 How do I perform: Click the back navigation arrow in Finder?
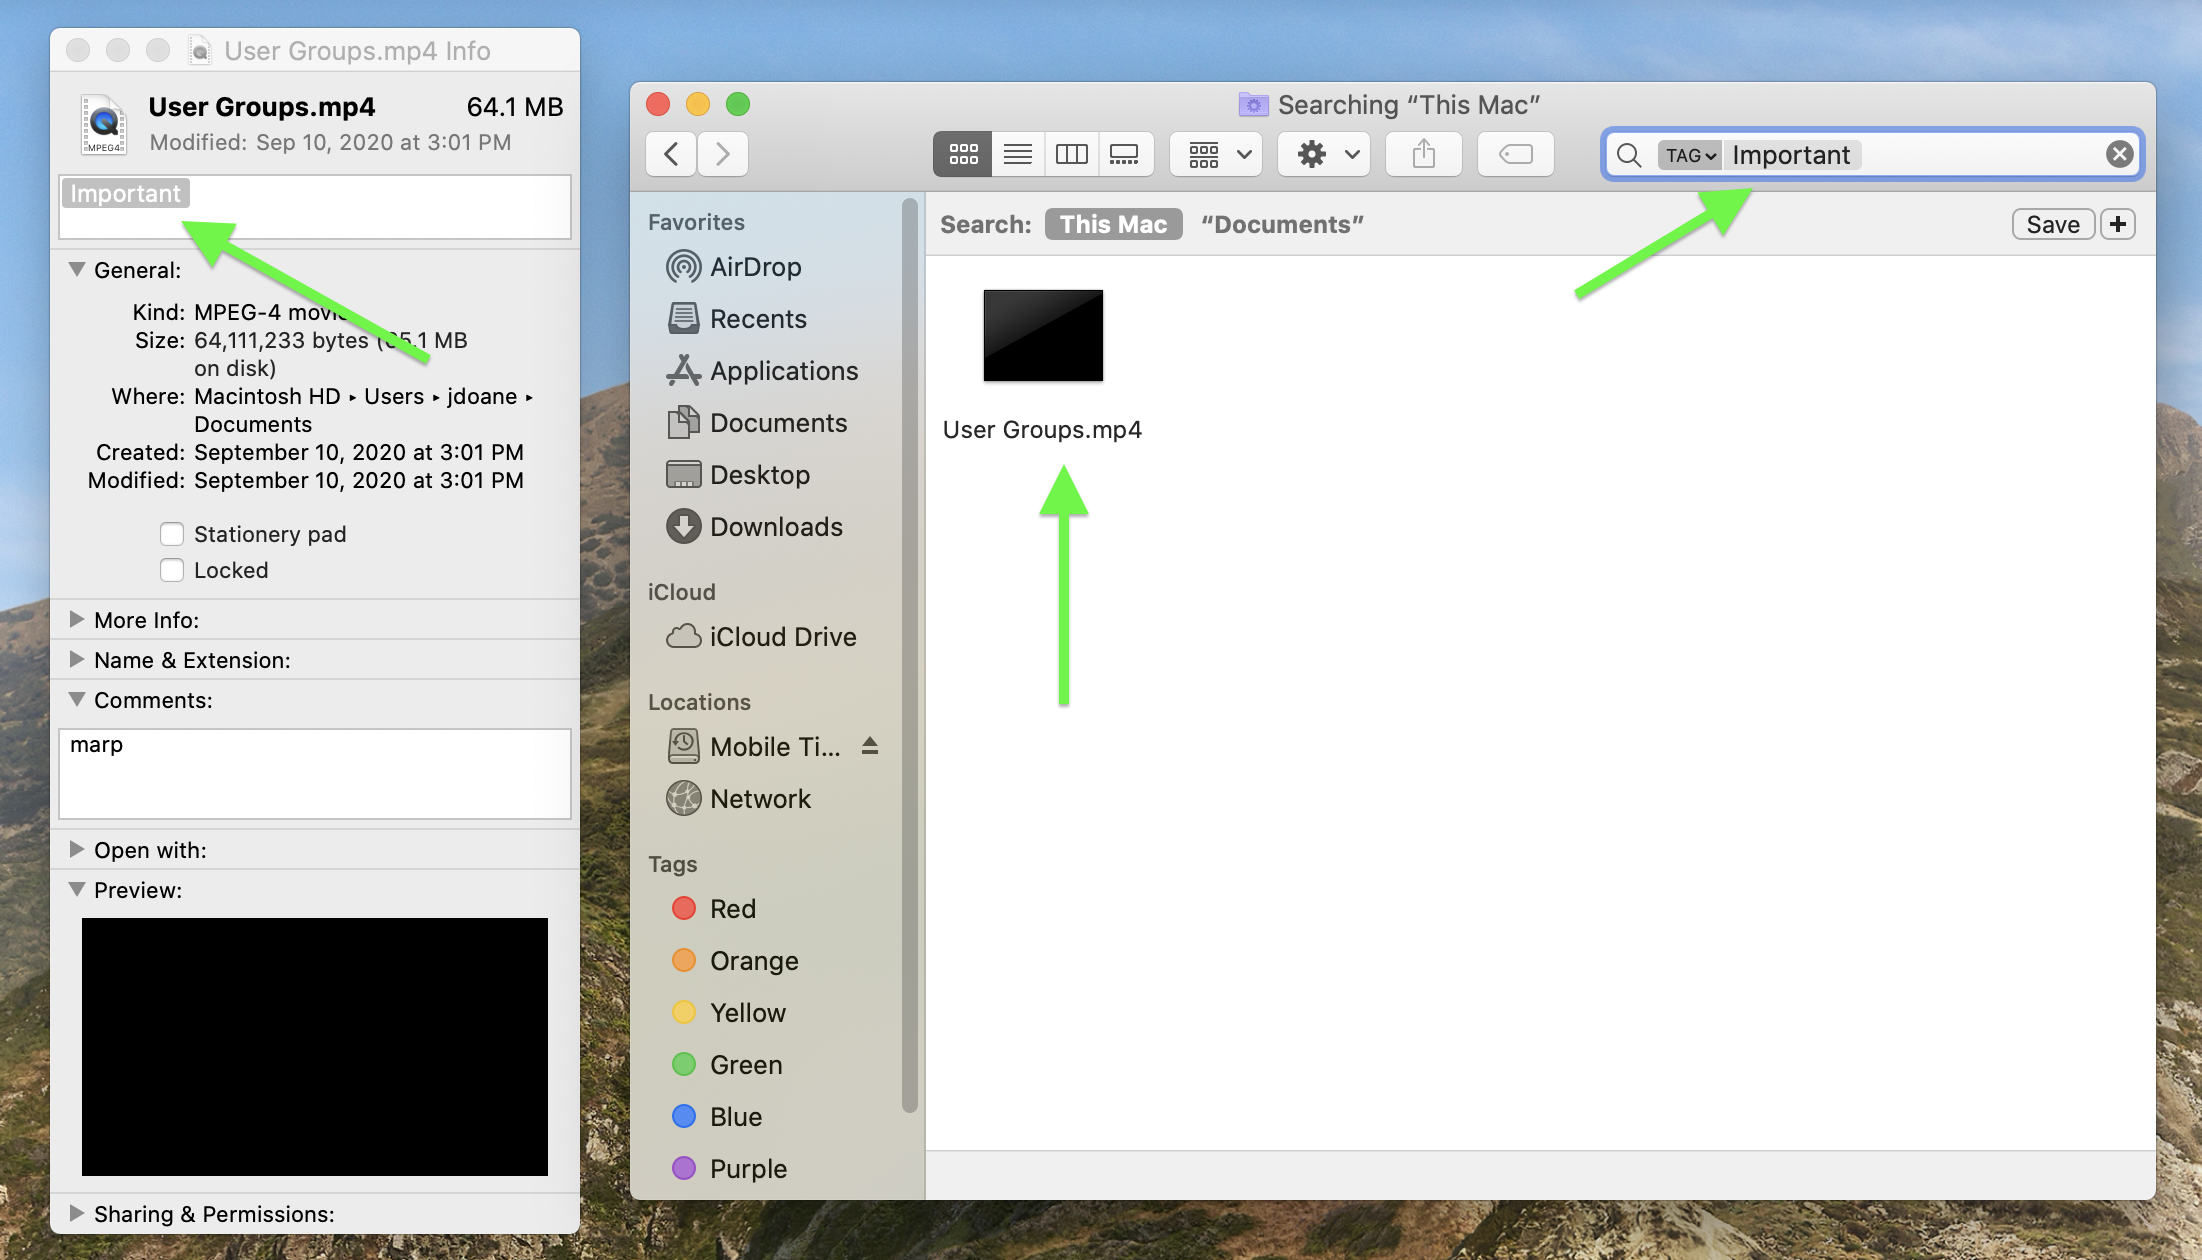(x=671, y=153)
